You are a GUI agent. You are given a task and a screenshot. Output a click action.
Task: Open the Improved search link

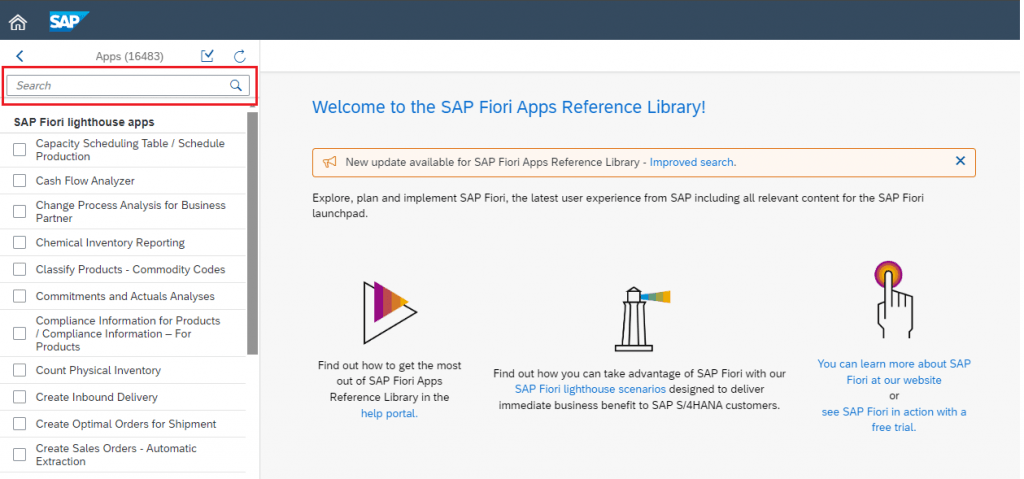692,162
